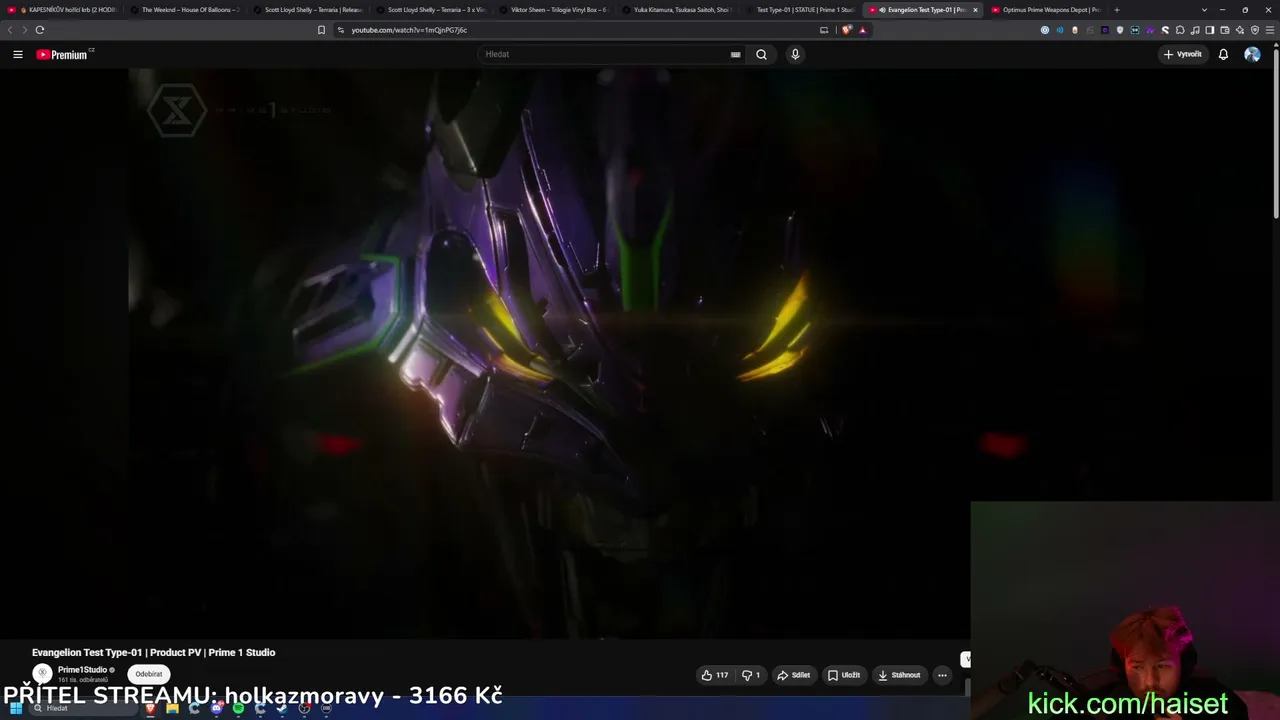The image size is (1280, 720).
Task: Start voice search with the microphone icon
Action: click(x=795, y=54)
